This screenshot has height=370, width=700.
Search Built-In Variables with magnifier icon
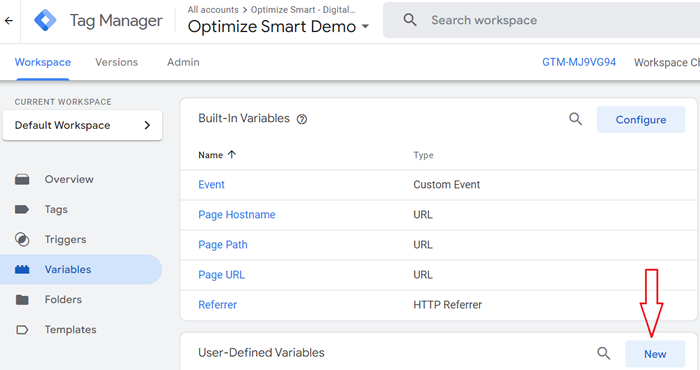point(575,119)
